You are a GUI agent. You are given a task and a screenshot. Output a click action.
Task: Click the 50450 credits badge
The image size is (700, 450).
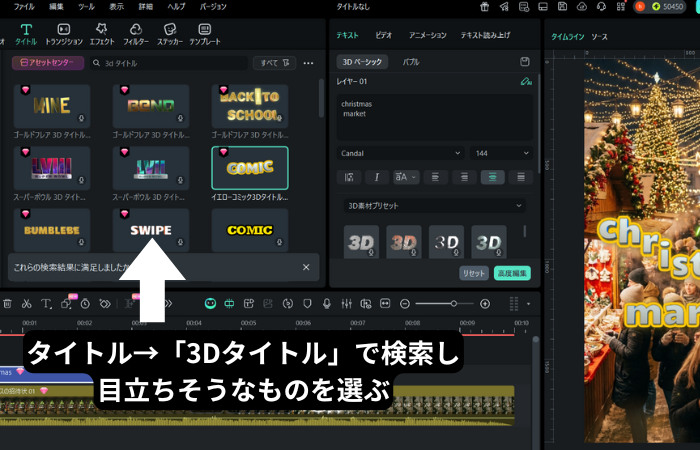click(x=668, y=6)
